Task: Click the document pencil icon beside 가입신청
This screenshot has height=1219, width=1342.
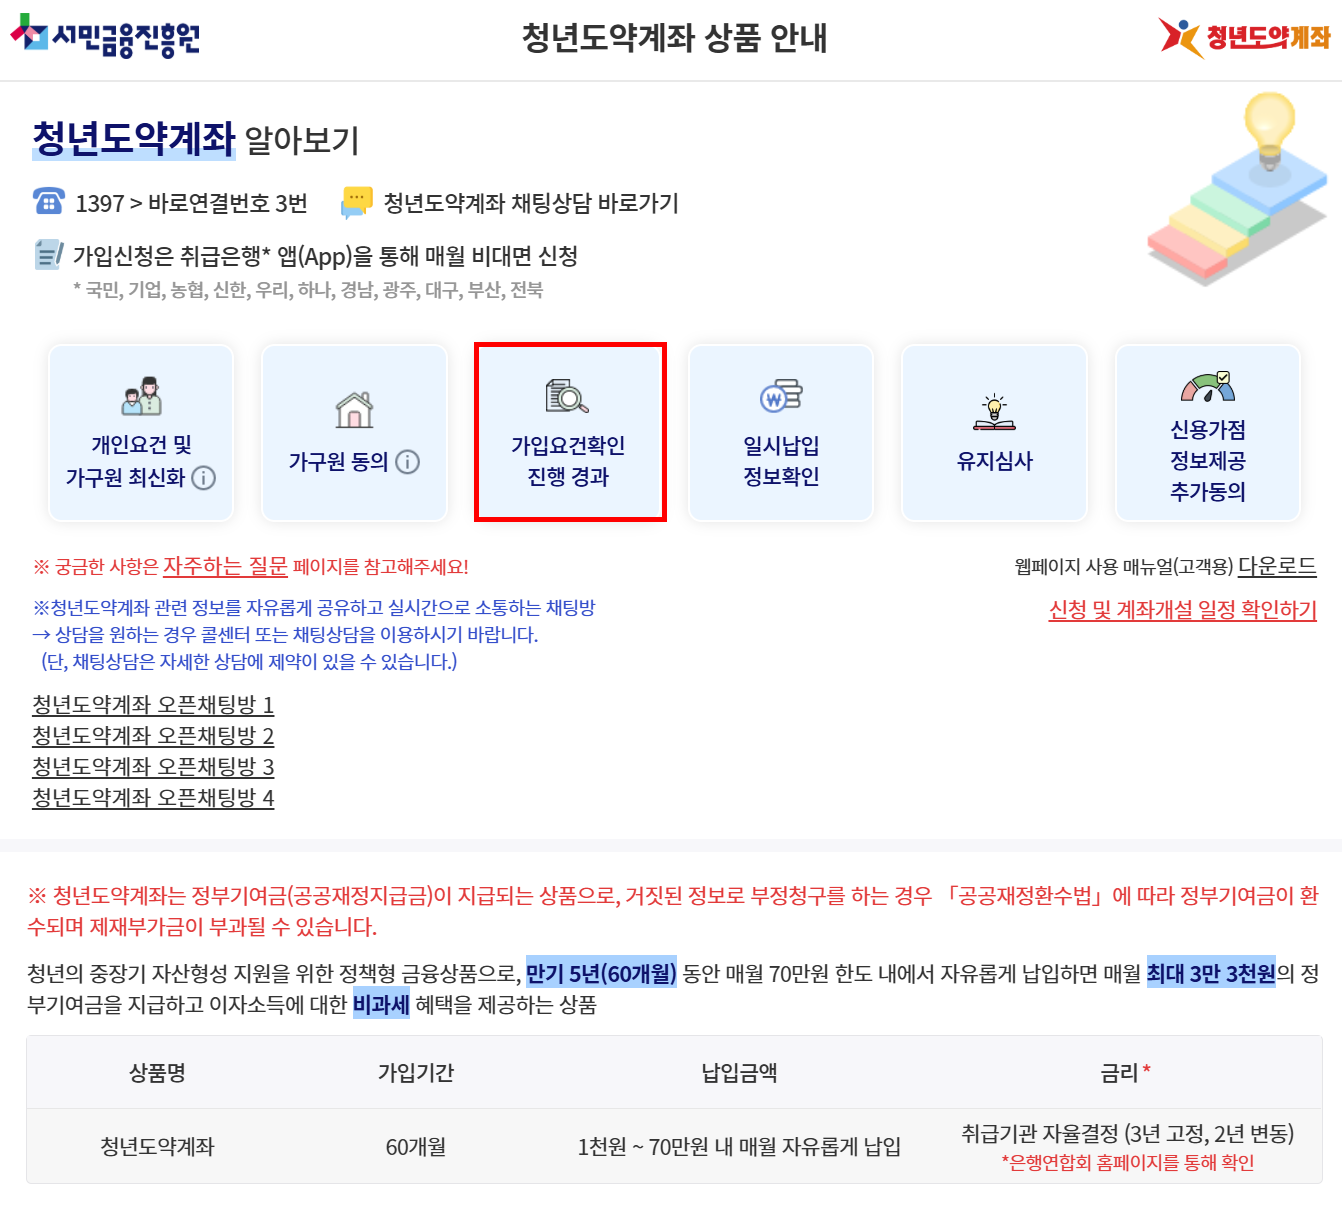Action: coord(48,255)
